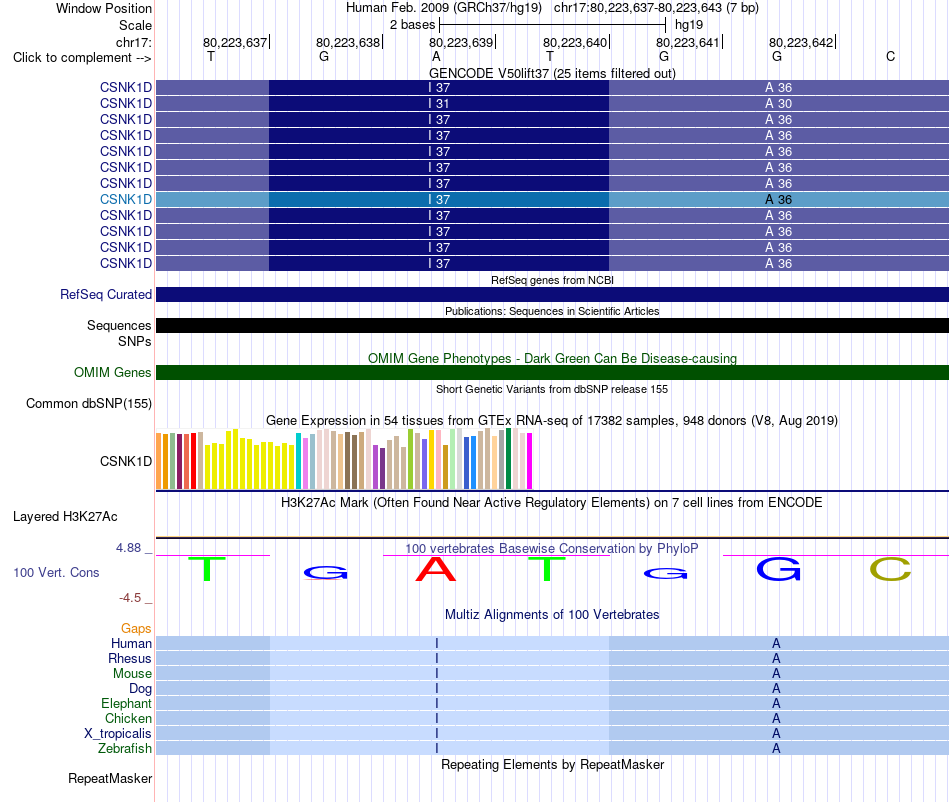Select the Rhesus species row label
950x802 pixels.
(x=130, y=658)
